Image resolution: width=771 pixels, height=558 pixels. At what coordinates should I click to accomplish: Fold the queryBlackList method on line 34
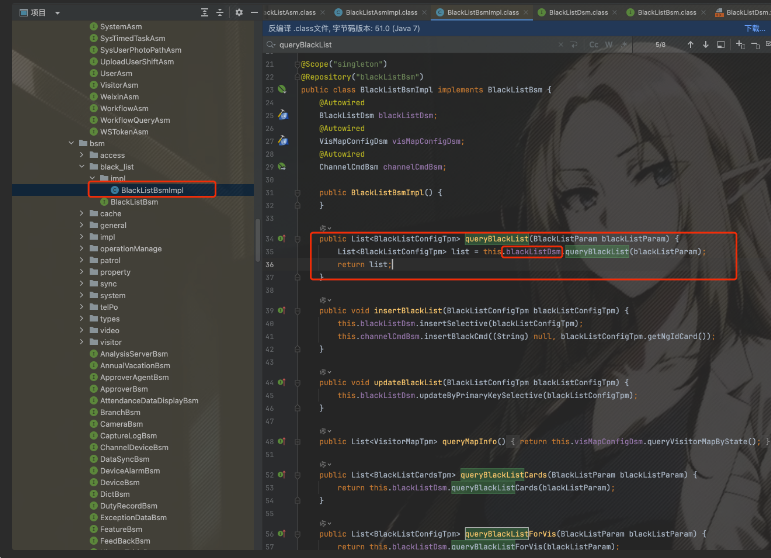(x=298, y=239)
